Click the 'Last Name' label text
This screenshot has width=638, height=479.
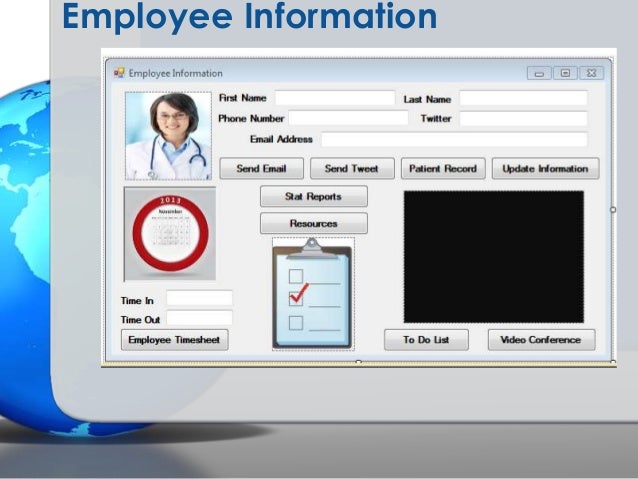[x=427, y=99]
